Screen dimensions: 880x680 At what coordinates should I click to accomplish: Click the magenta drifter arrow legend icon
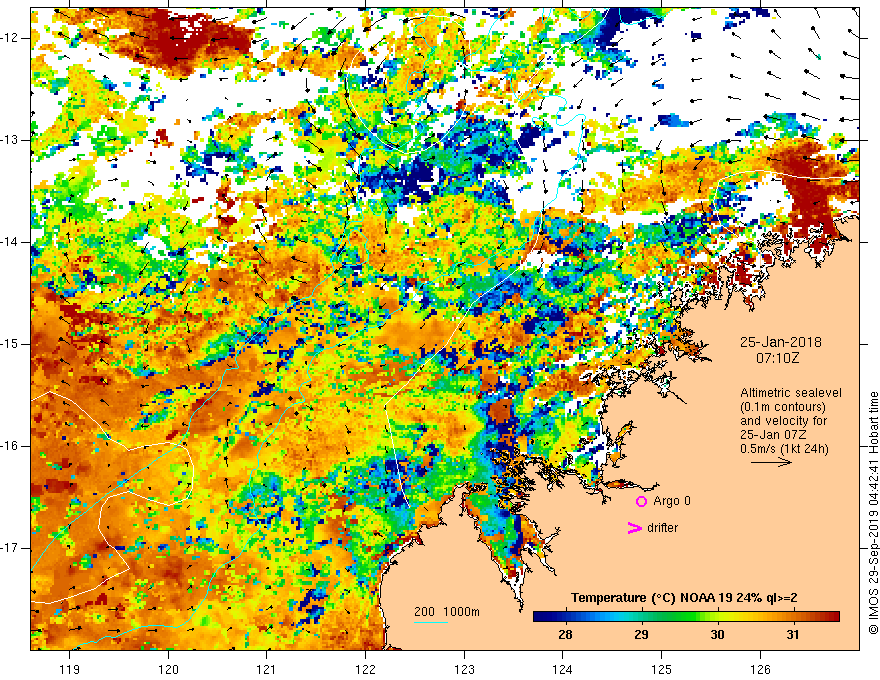pos(634,527)
